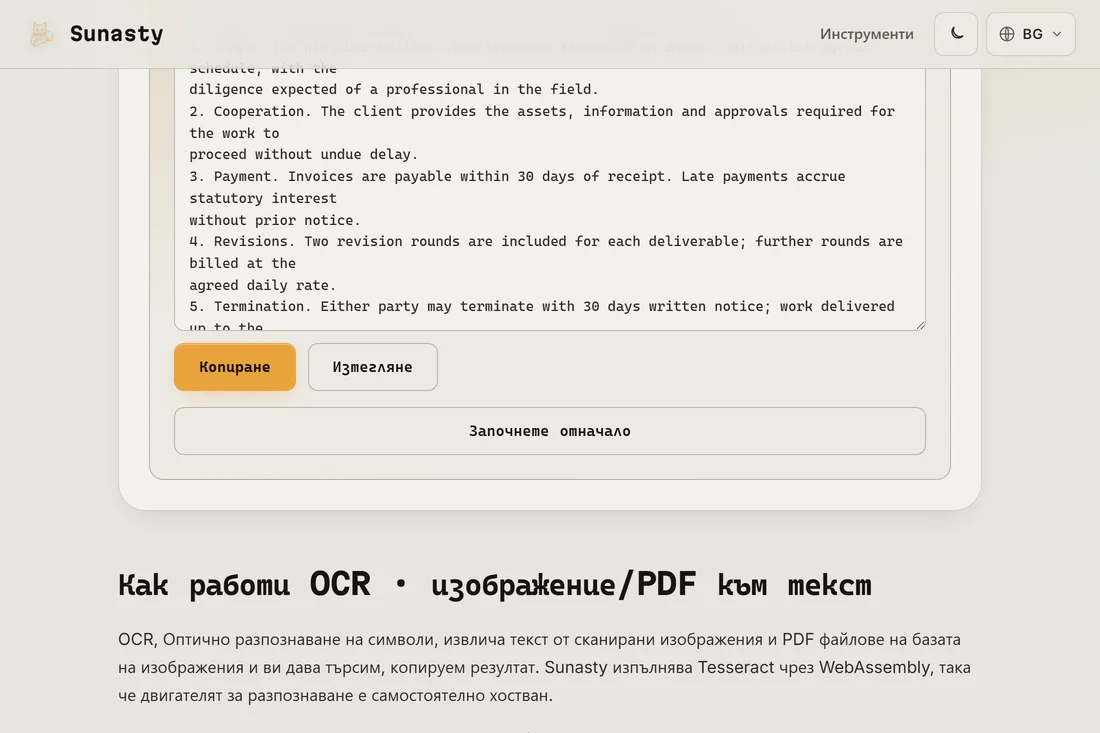Viewport: 1100px width, 733px height.
Task: Click the line '4. Revisions. Two revision rounds'
Action: coord(546,241)
